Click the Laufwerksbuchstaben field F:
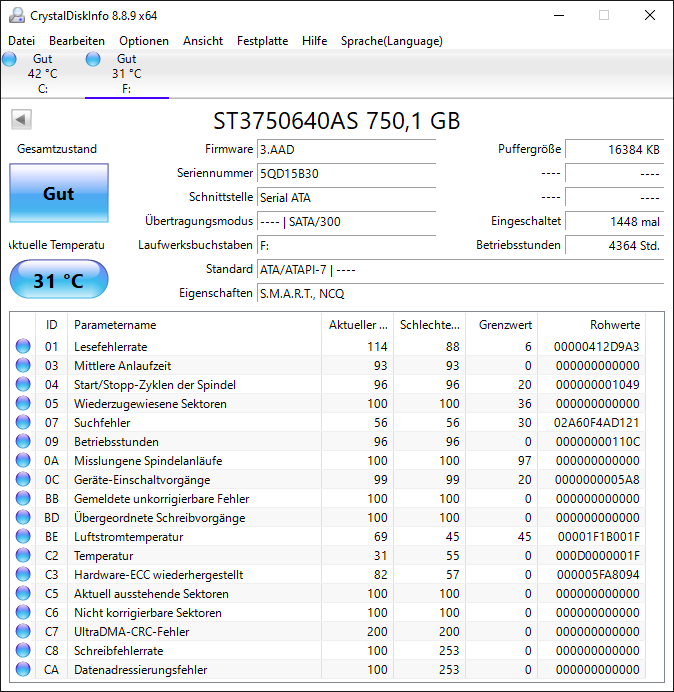 pos(346,245)
